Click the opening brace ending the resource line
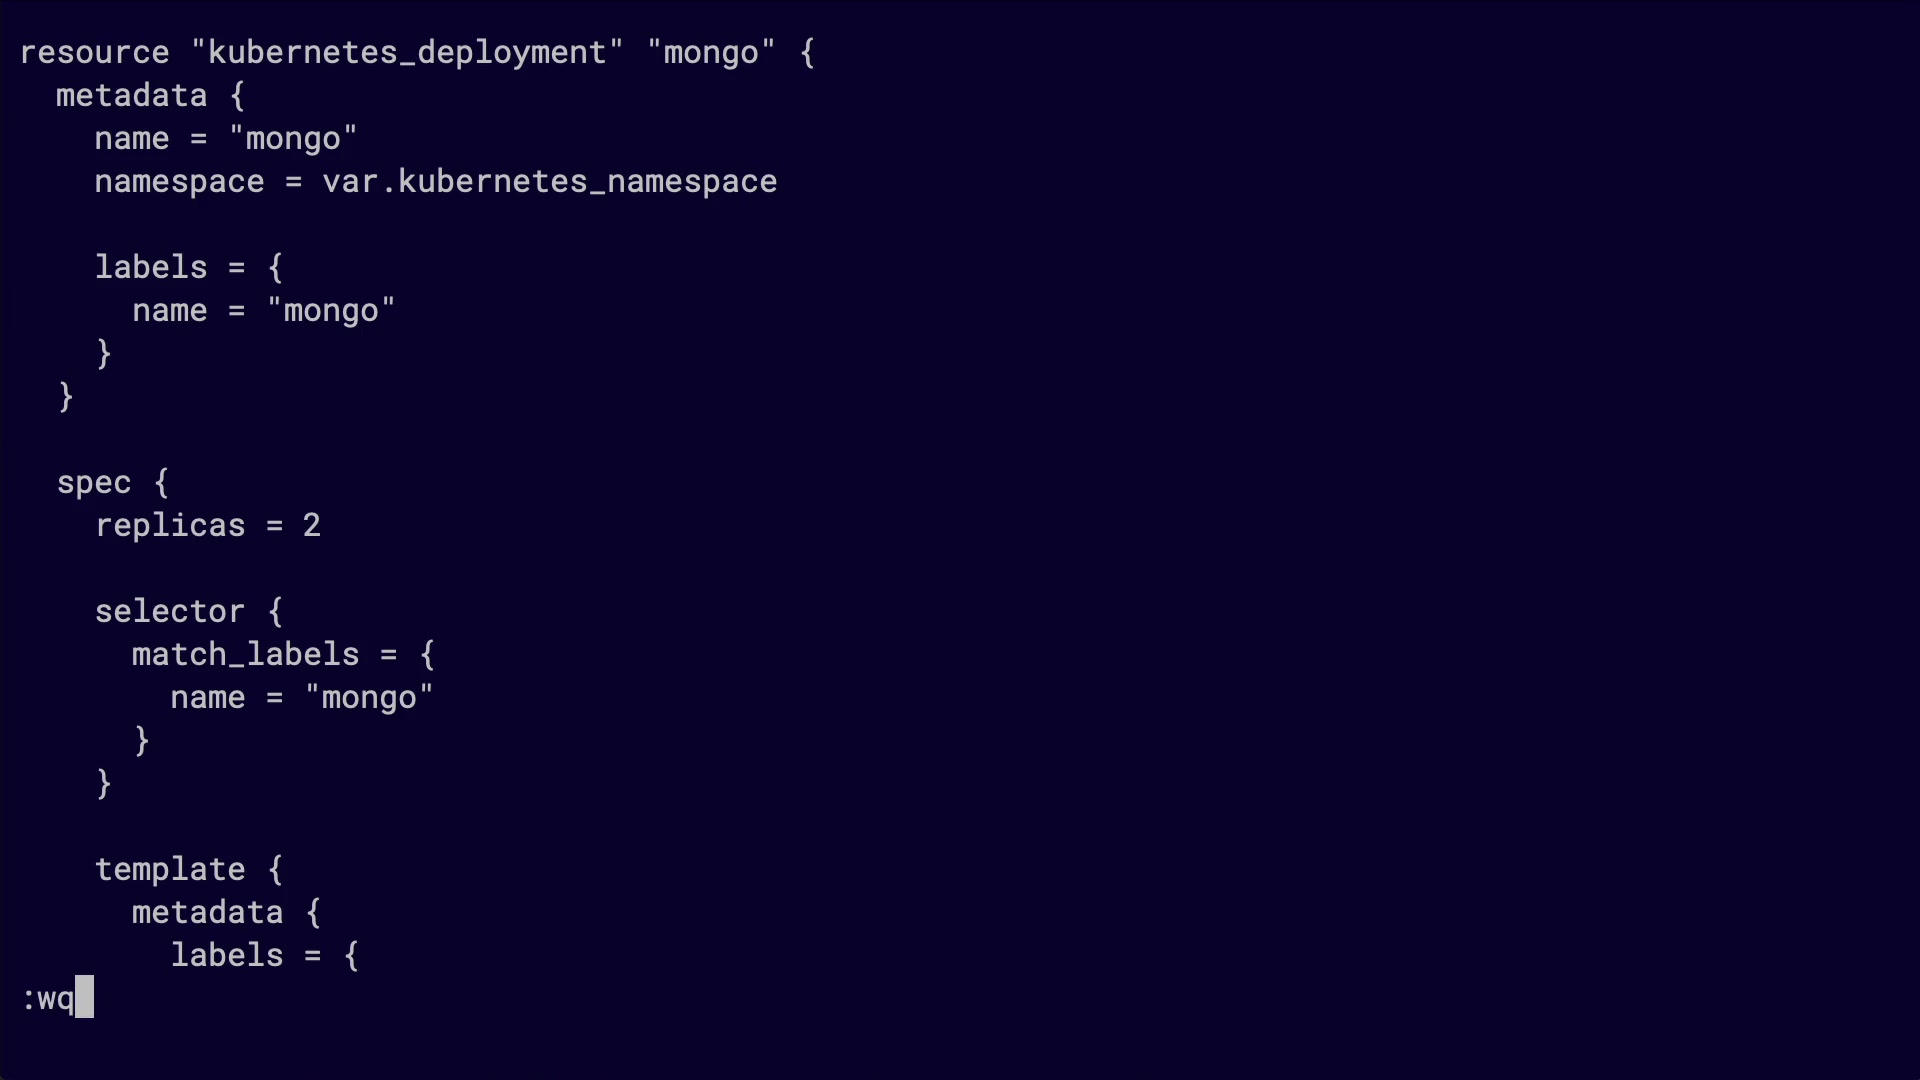This screenshot has height=1080, width=1920. 807,52
